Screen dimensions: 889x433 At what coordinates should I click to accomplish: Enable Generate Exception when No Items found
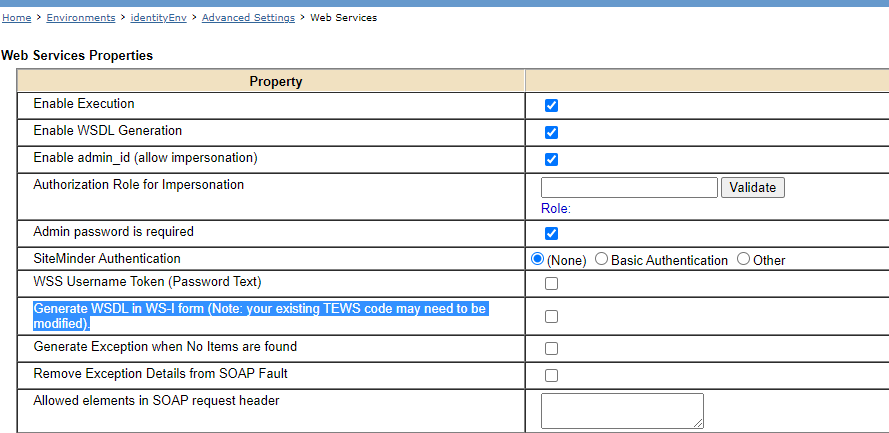tap(551, 349)
